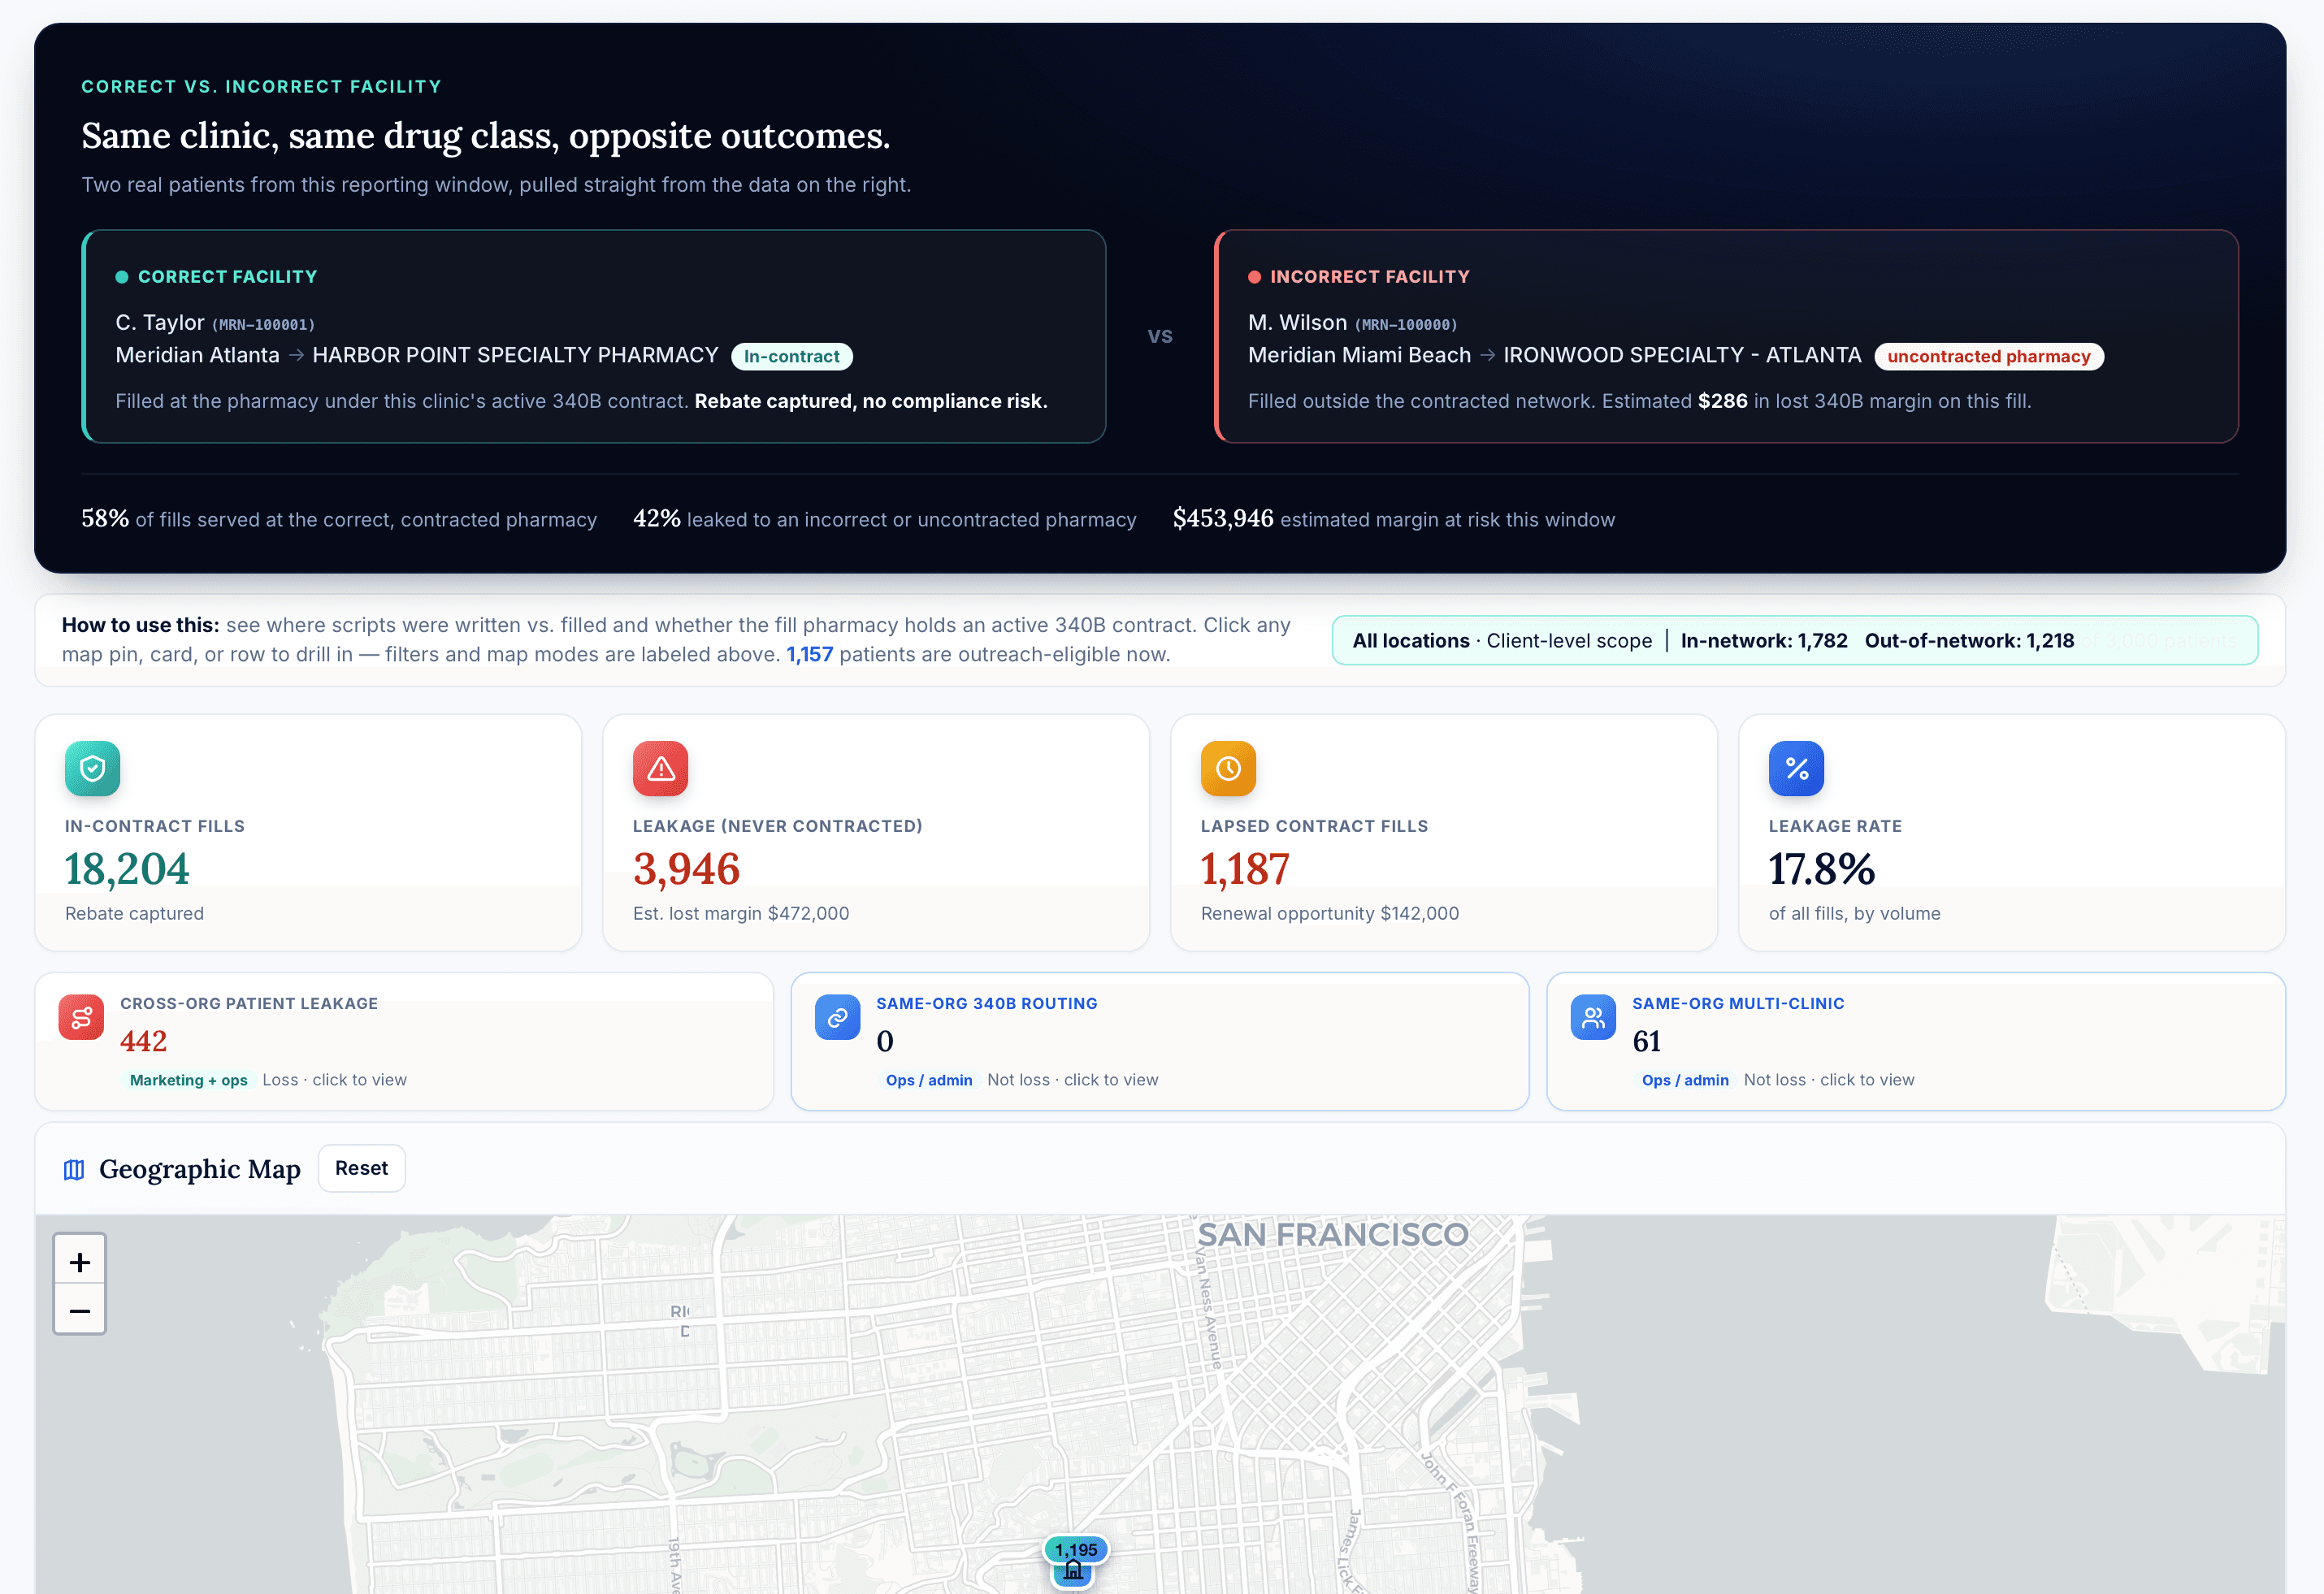The width and height of the screenshot is (2324, 1594).
Task: Click Ops / admin tag under 340B Routing
Action: point(928,1080)
